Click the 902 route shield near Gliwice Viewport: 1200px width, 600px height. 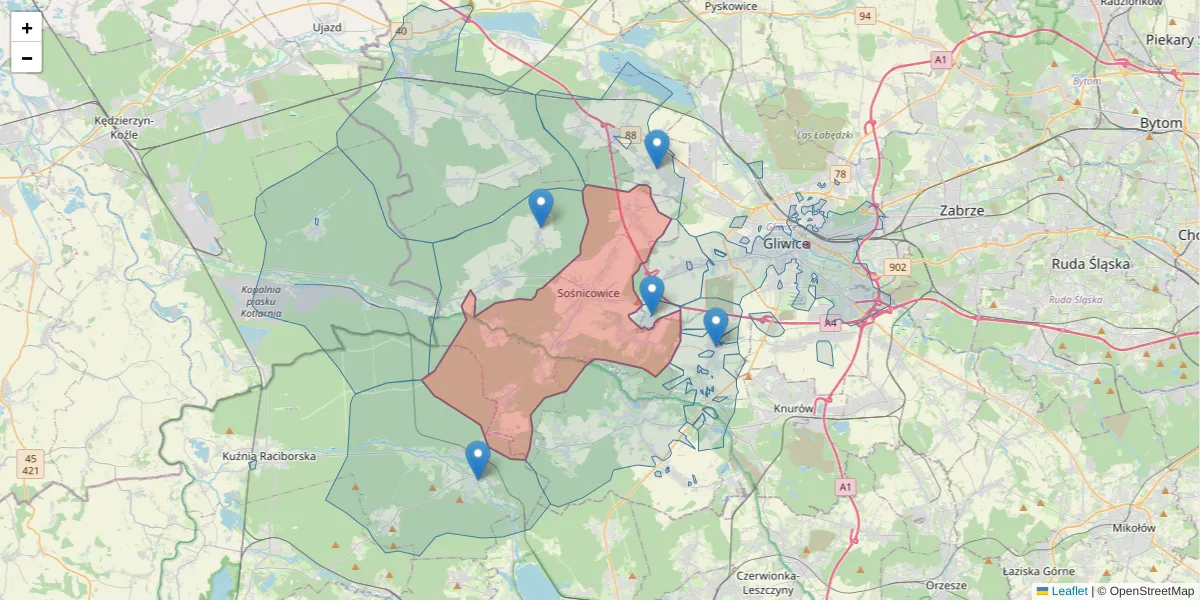click(x=897, y=265)
